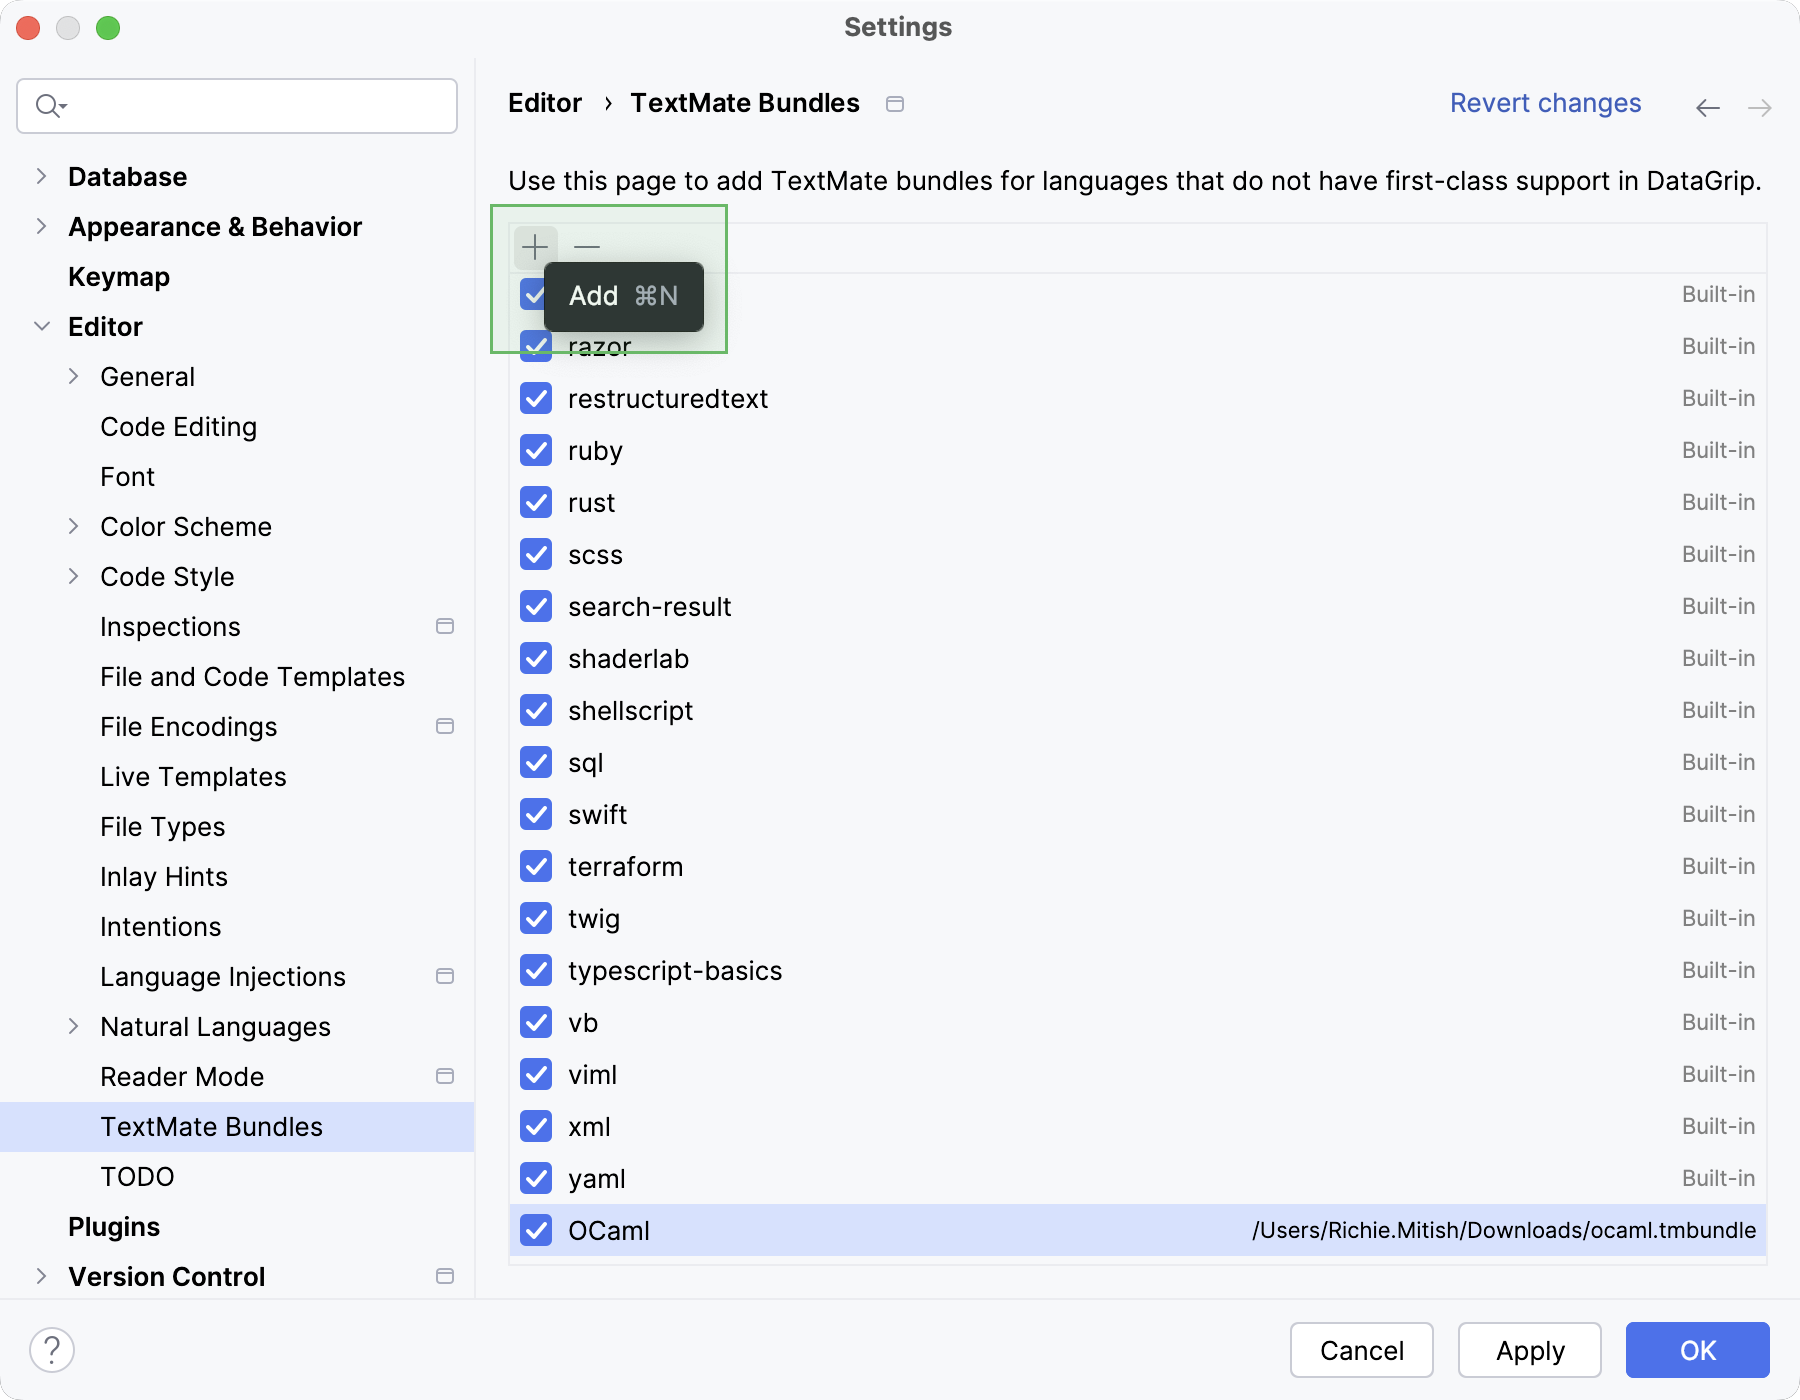Open help via the question mark icon
Viewport: 1800px width, 1400px height.
pos(53,1349)
